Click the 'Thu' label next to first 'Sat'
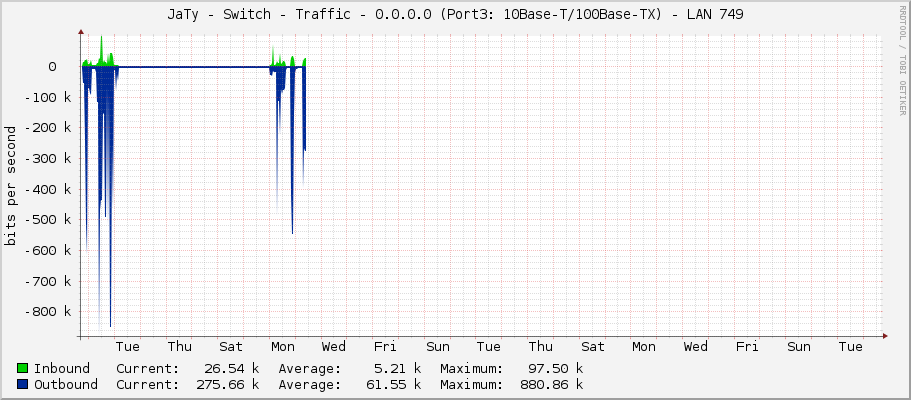Screen dimensions: 911x400 click(x=180, y=347)
